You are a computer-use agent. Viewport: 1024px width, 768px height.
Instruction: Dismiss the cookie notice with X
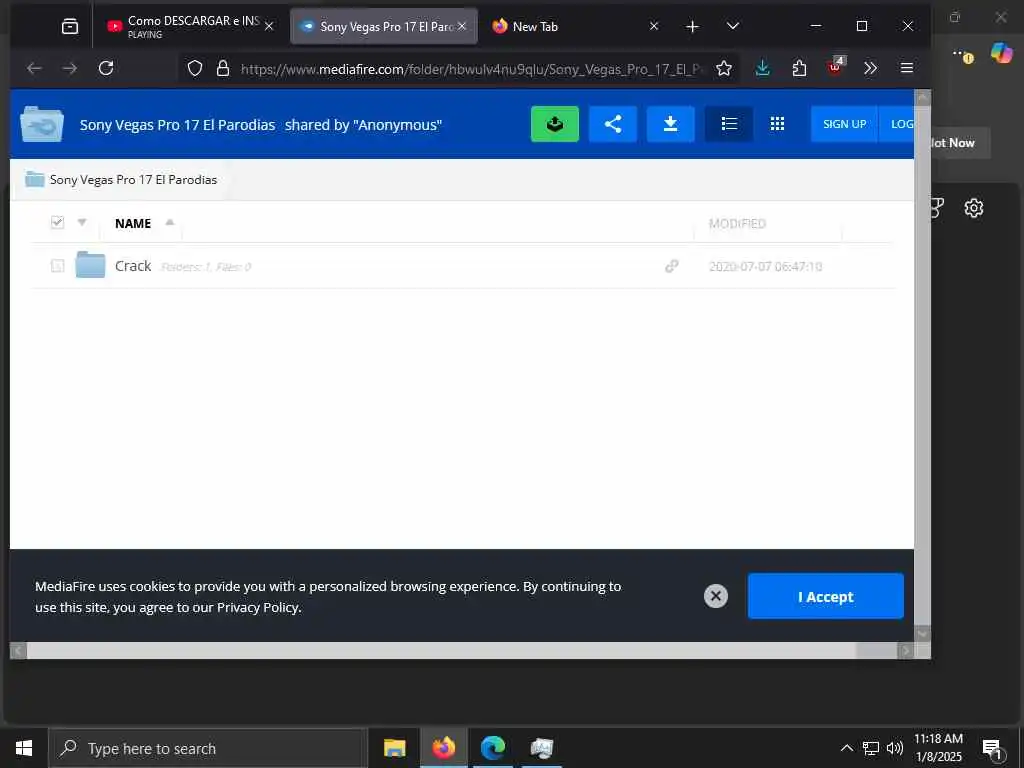716,596
